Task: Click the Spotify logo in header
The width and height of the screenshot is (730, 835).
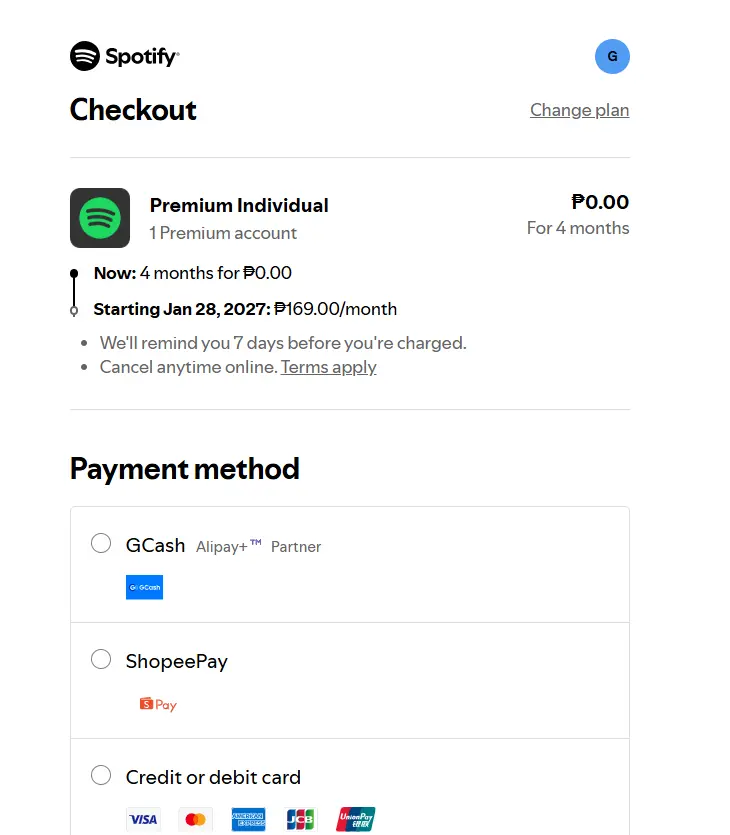Action: 125,56
